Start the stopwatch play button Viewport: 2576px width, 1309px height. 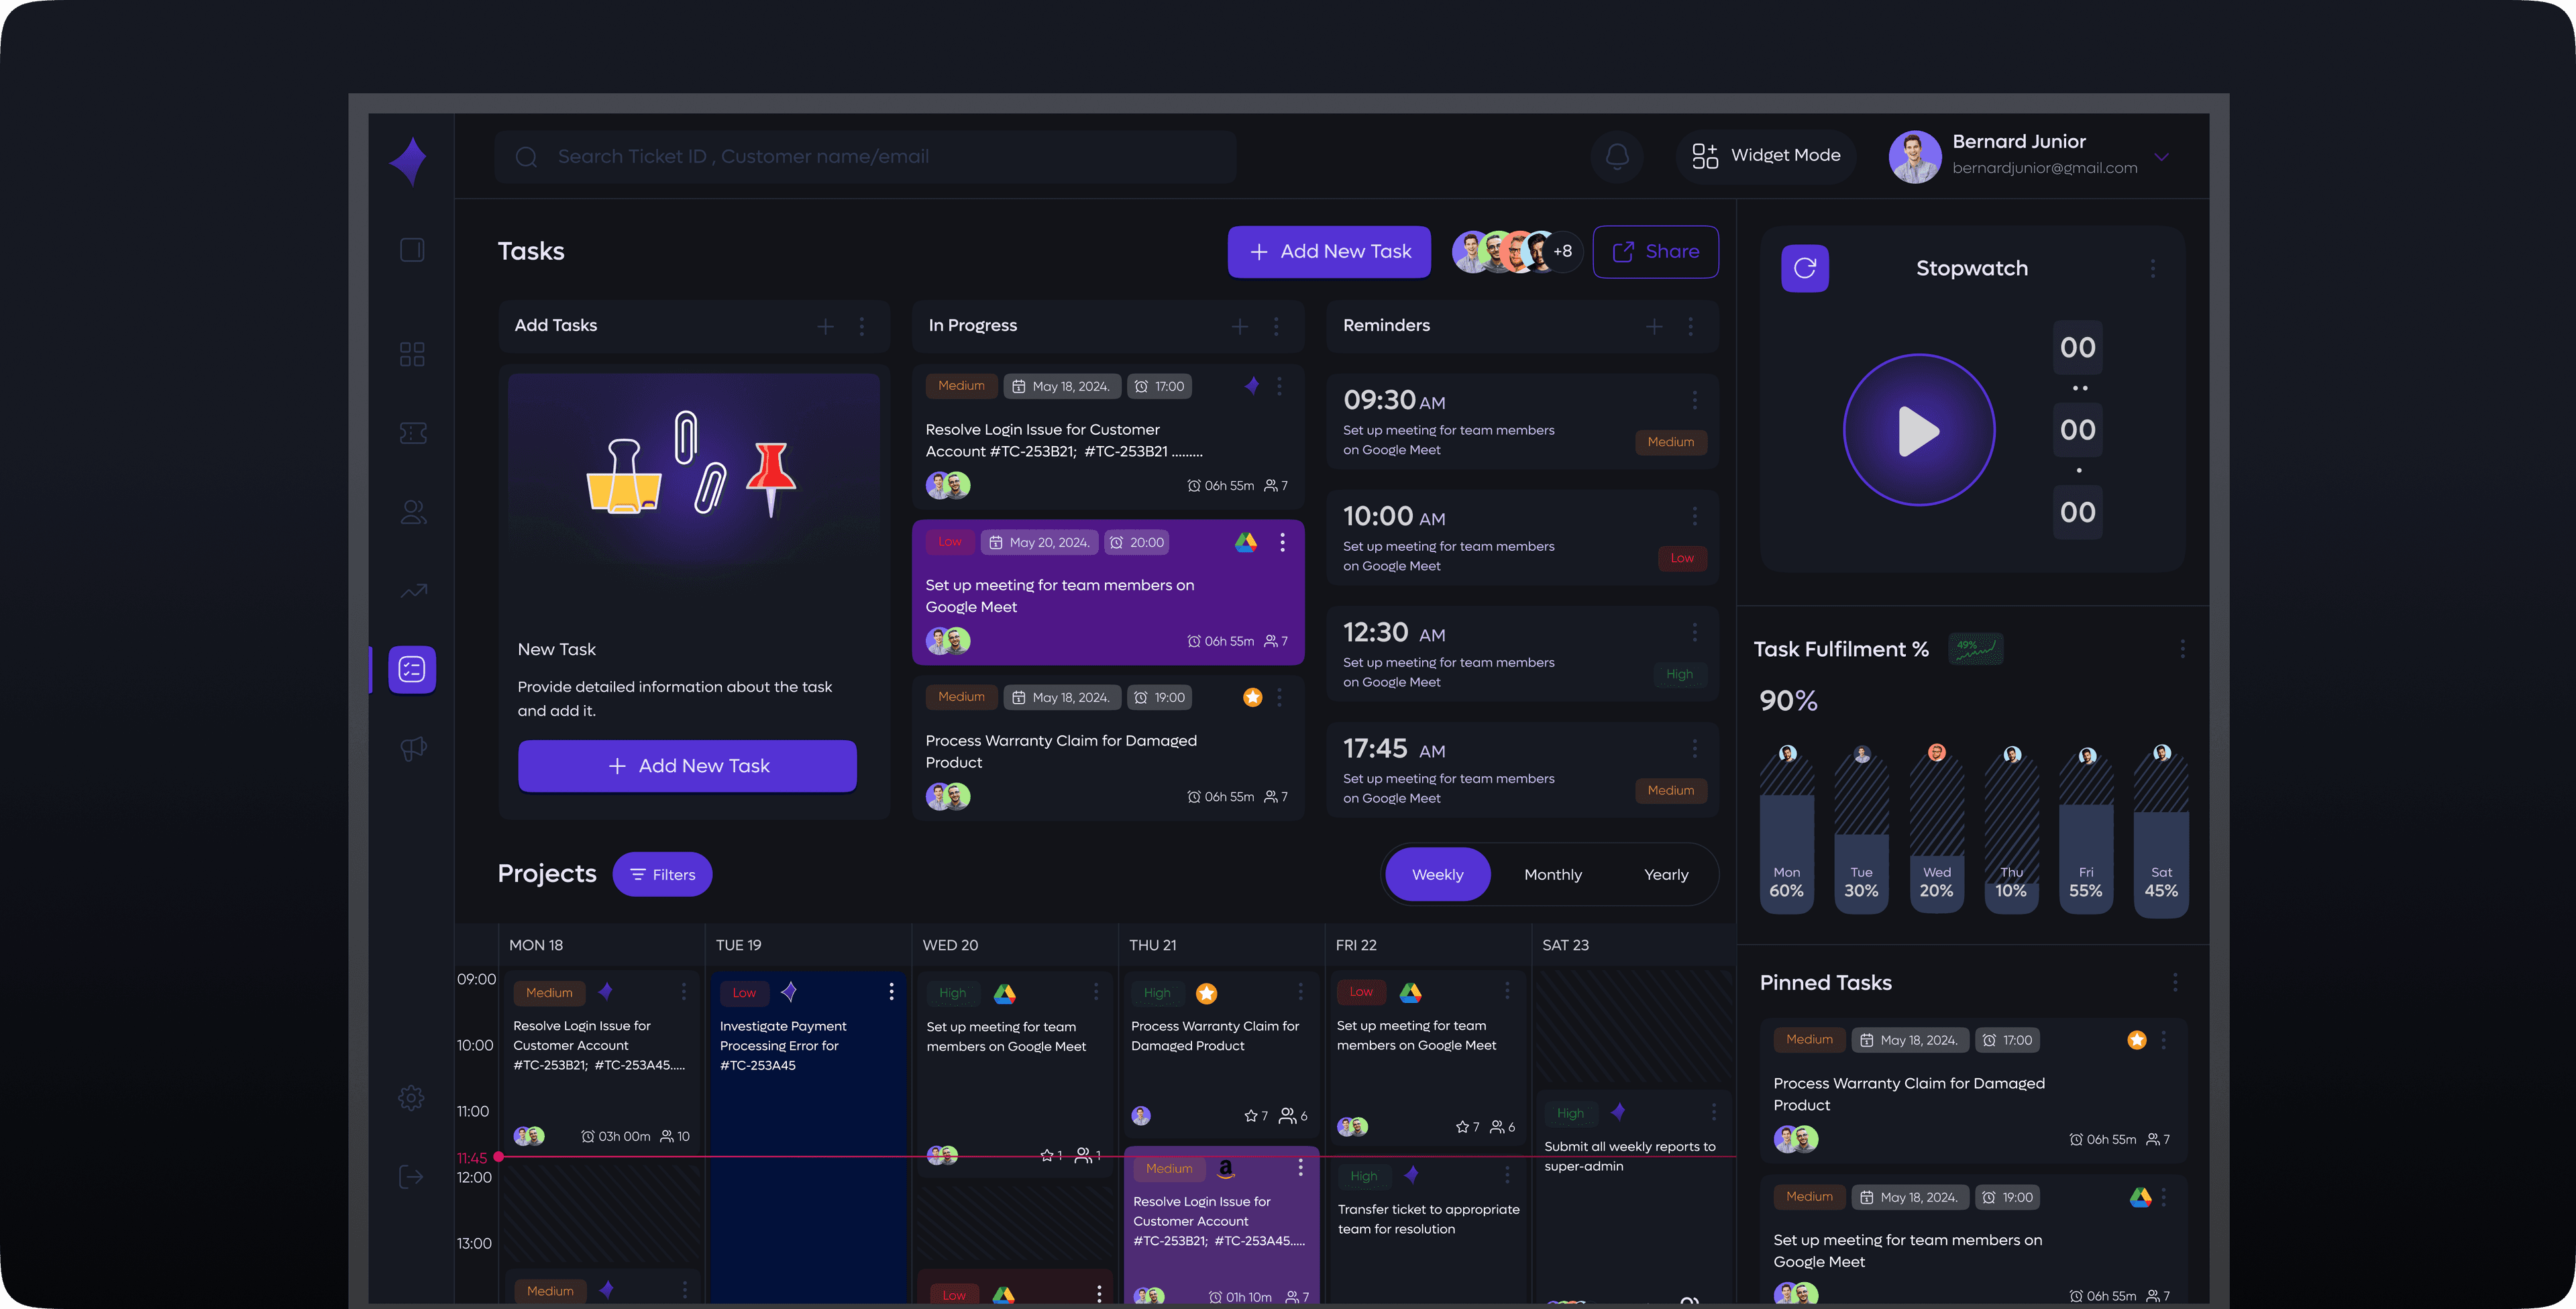(x=1918, y=430)
